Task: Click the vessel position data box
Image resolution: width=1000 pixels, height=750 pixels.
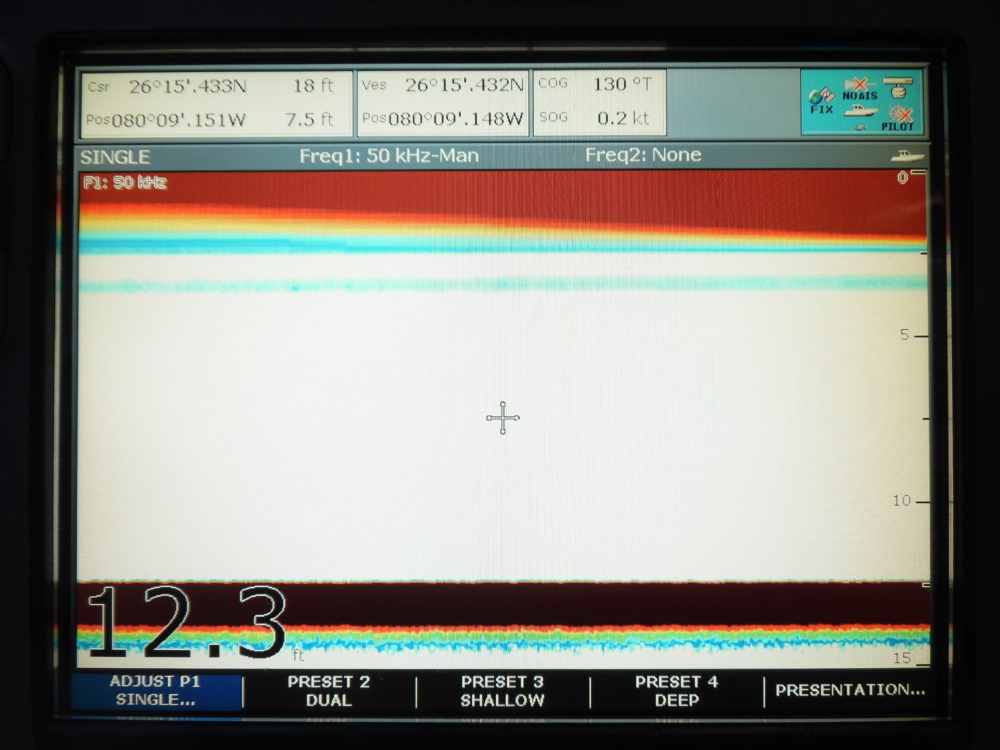Action: pos(443,102)
